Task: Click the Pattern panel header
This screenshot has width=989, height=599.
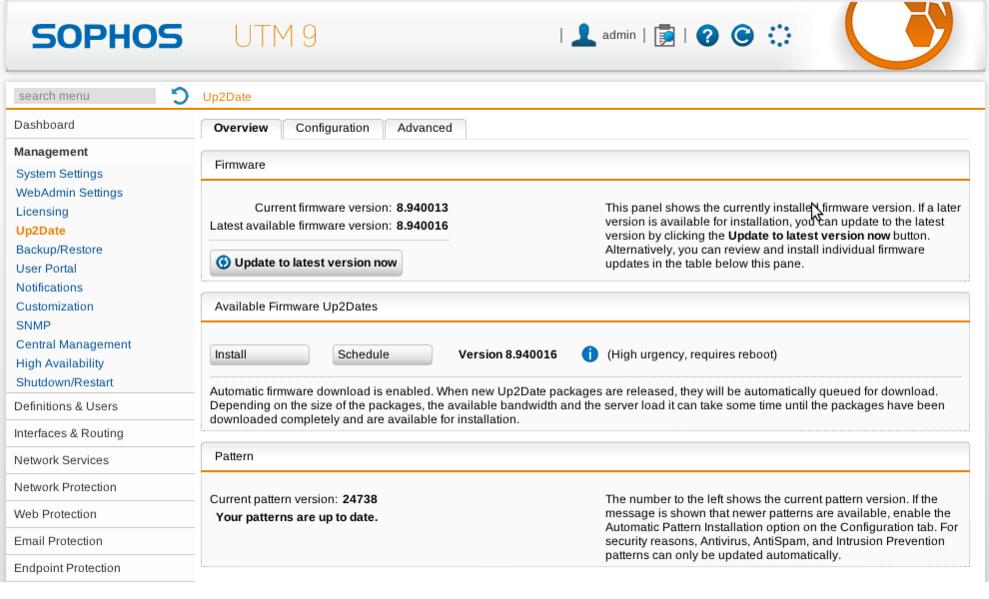Action: pyautogui.click(x=585, y=456)
